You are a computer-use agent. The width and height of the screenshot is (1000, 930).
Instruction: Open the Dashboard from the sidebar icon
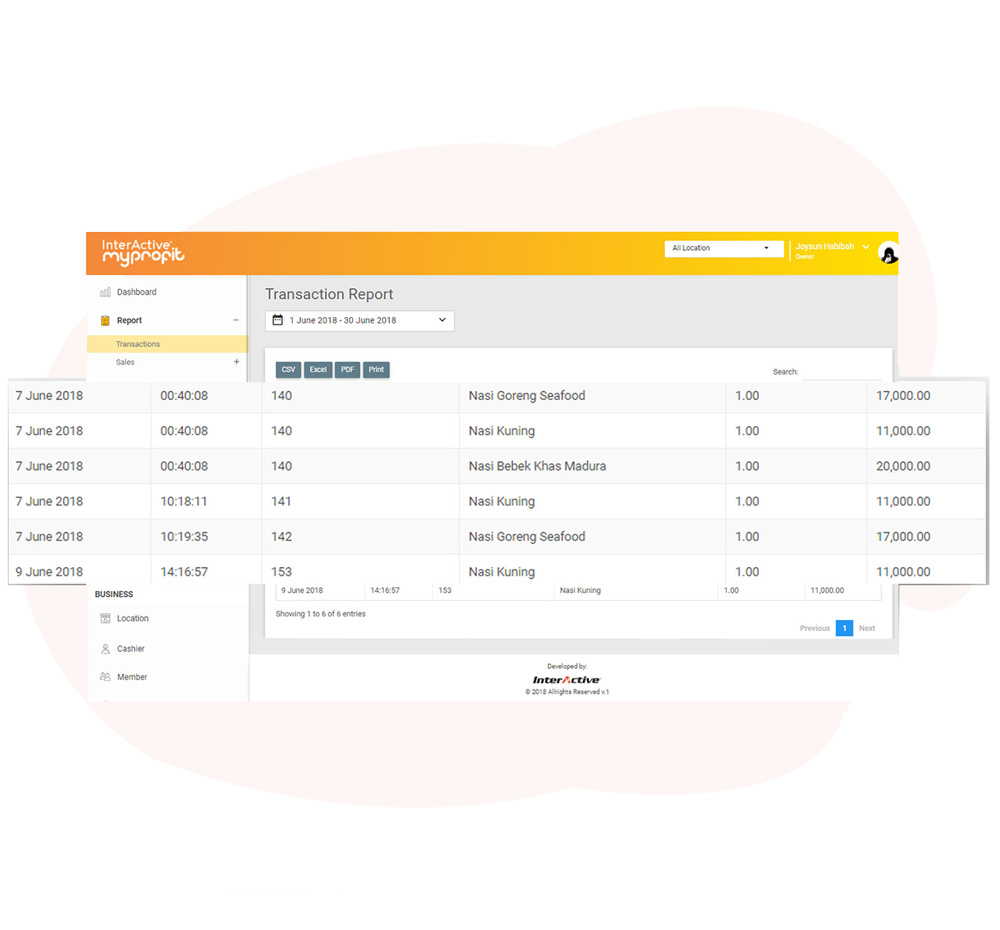coord(107,292)
